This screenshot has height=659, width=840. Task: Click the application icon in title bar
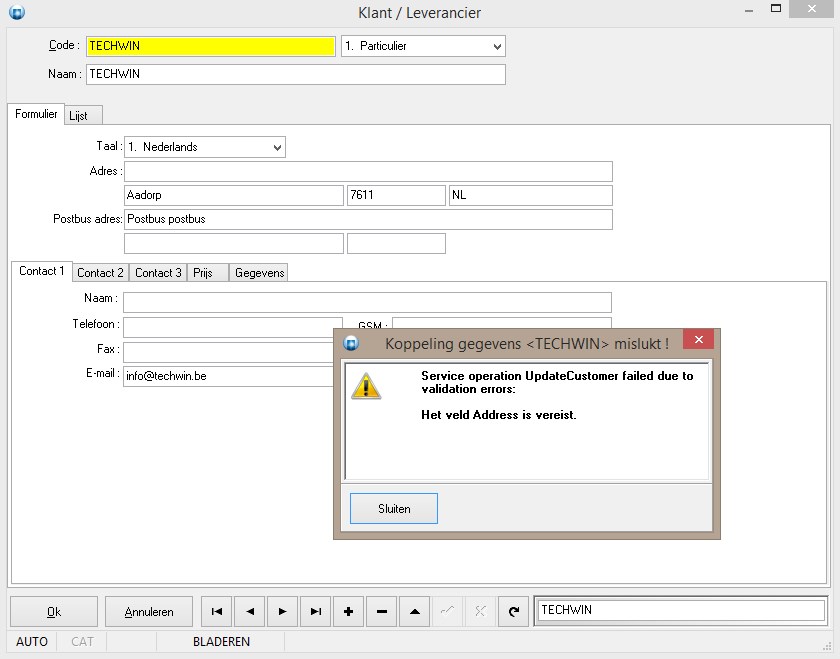click(17, 12)
